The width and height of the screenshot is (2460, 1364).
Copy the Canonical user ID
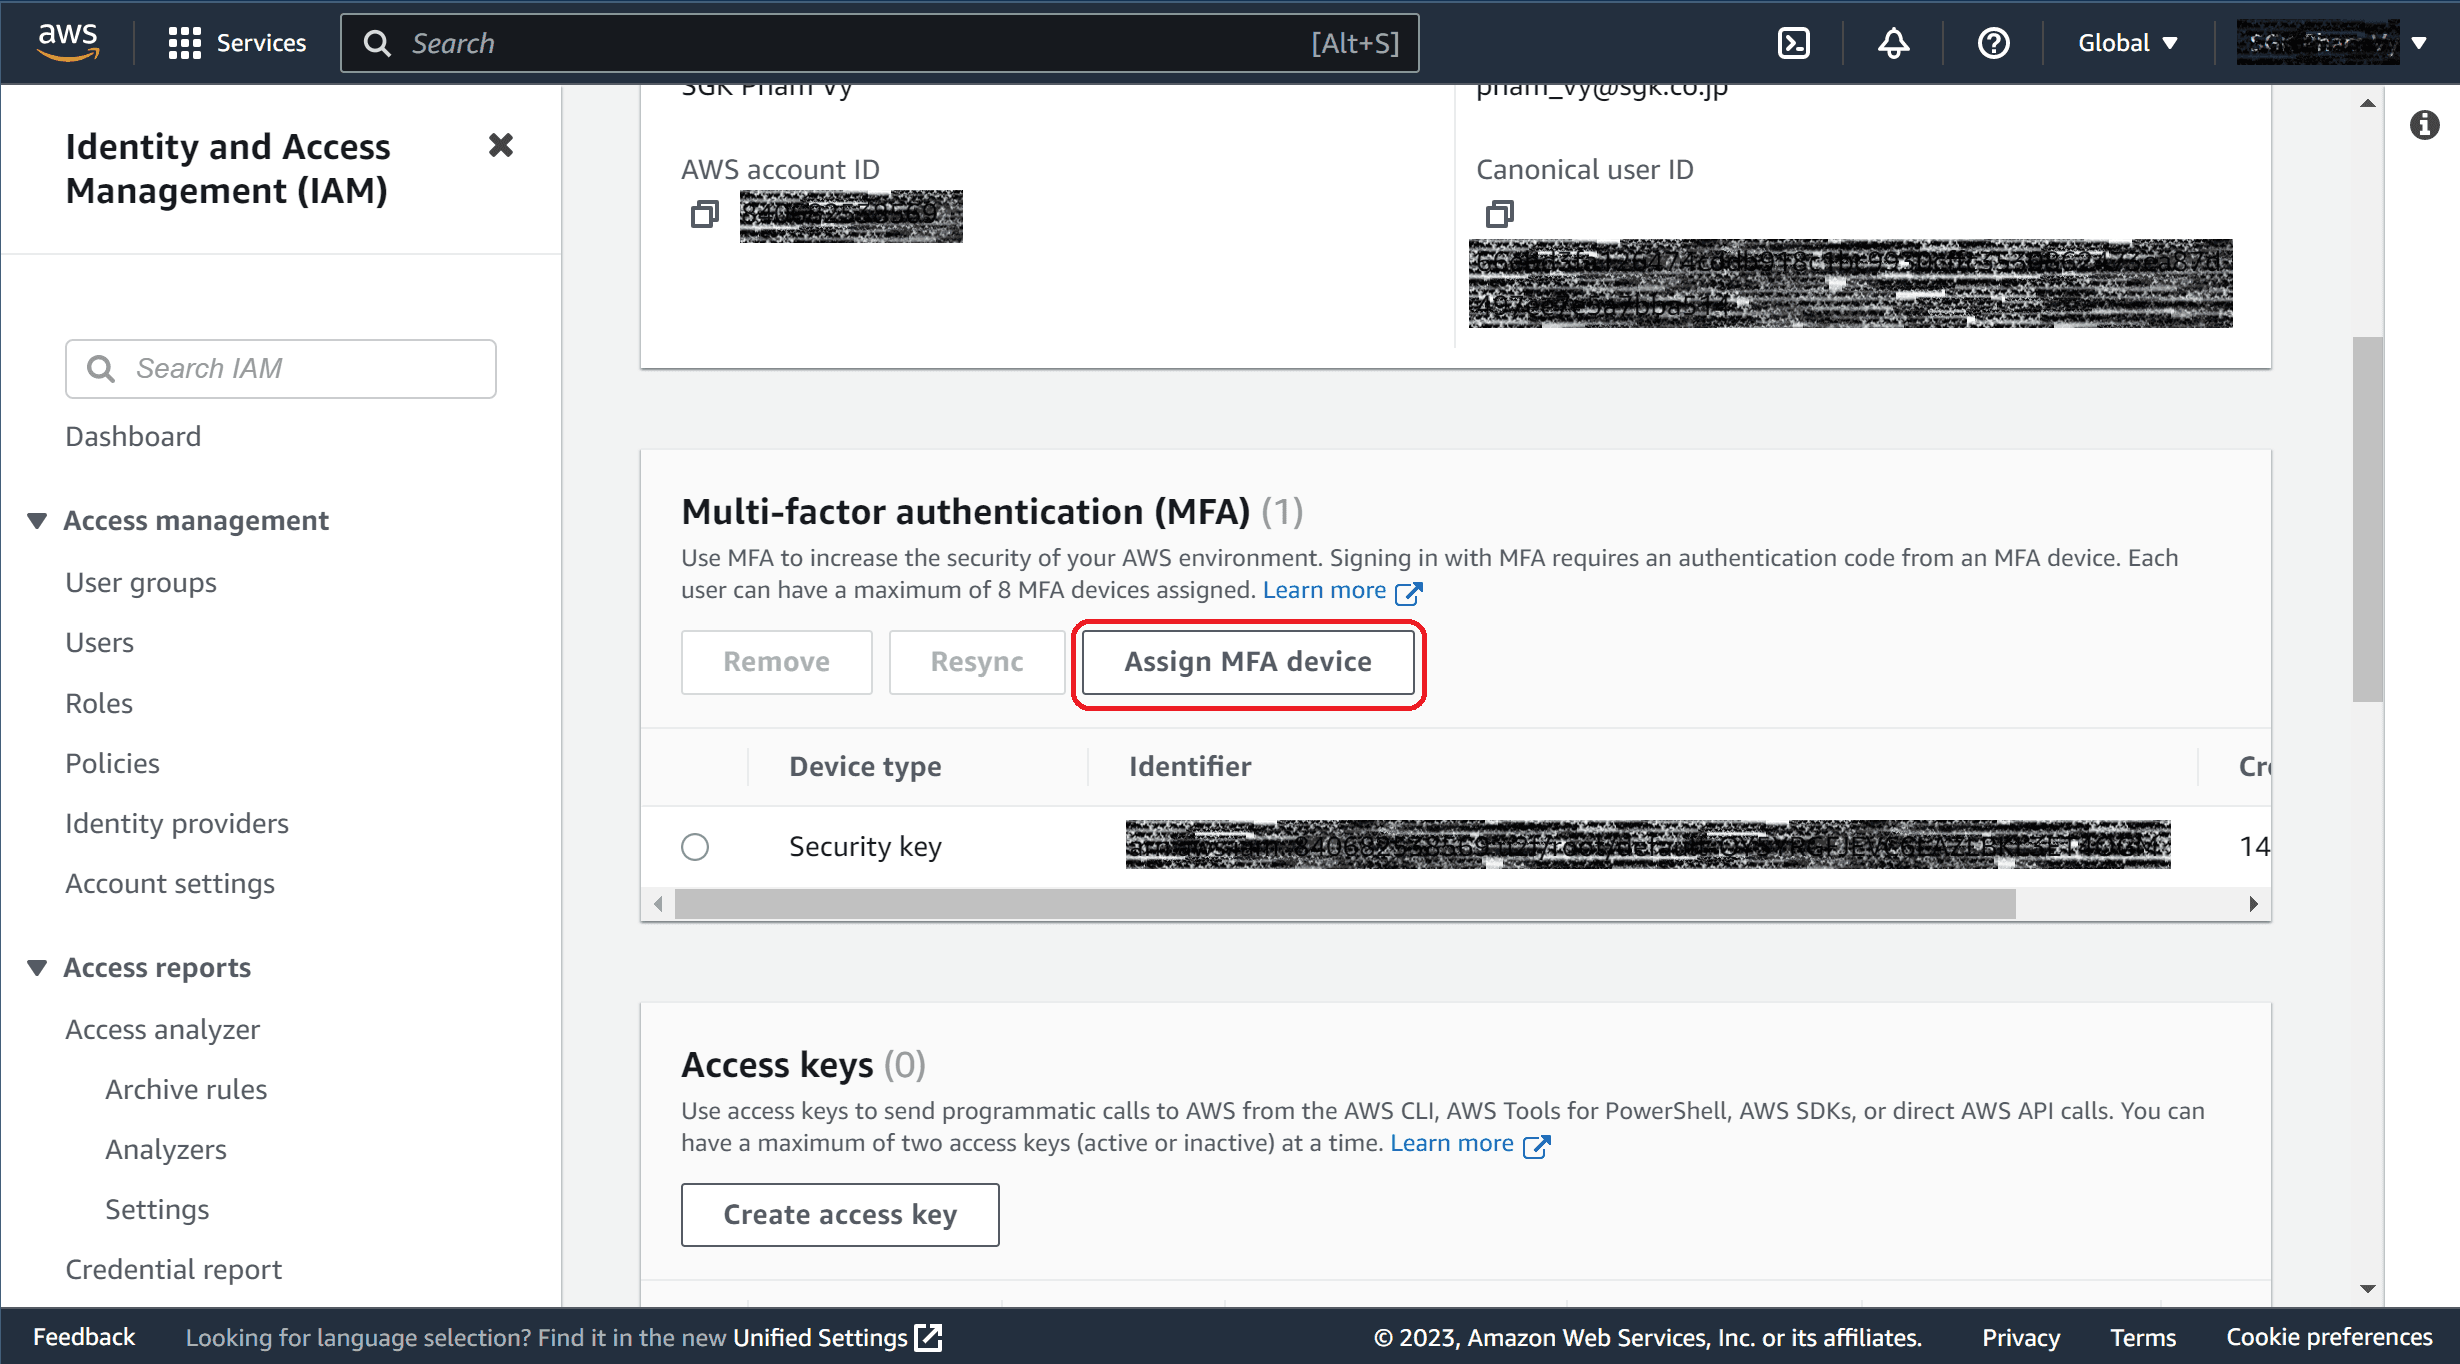pos(1500,214)
